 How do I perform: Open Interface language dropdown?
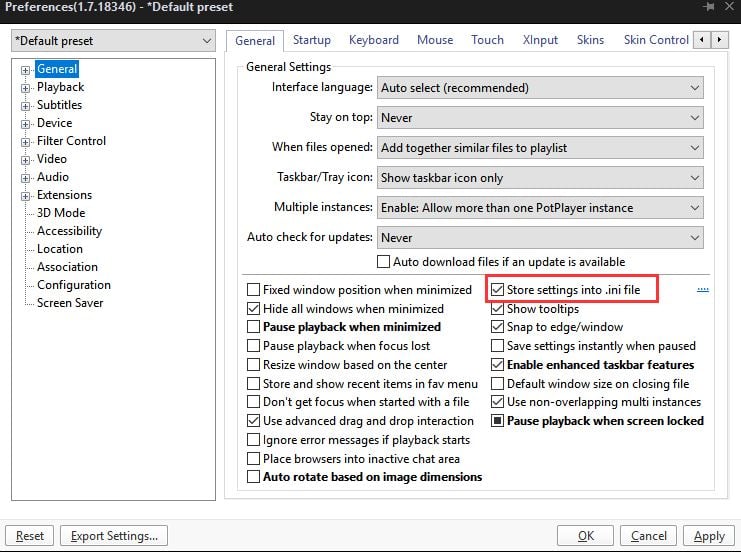[x=540, y=88]
